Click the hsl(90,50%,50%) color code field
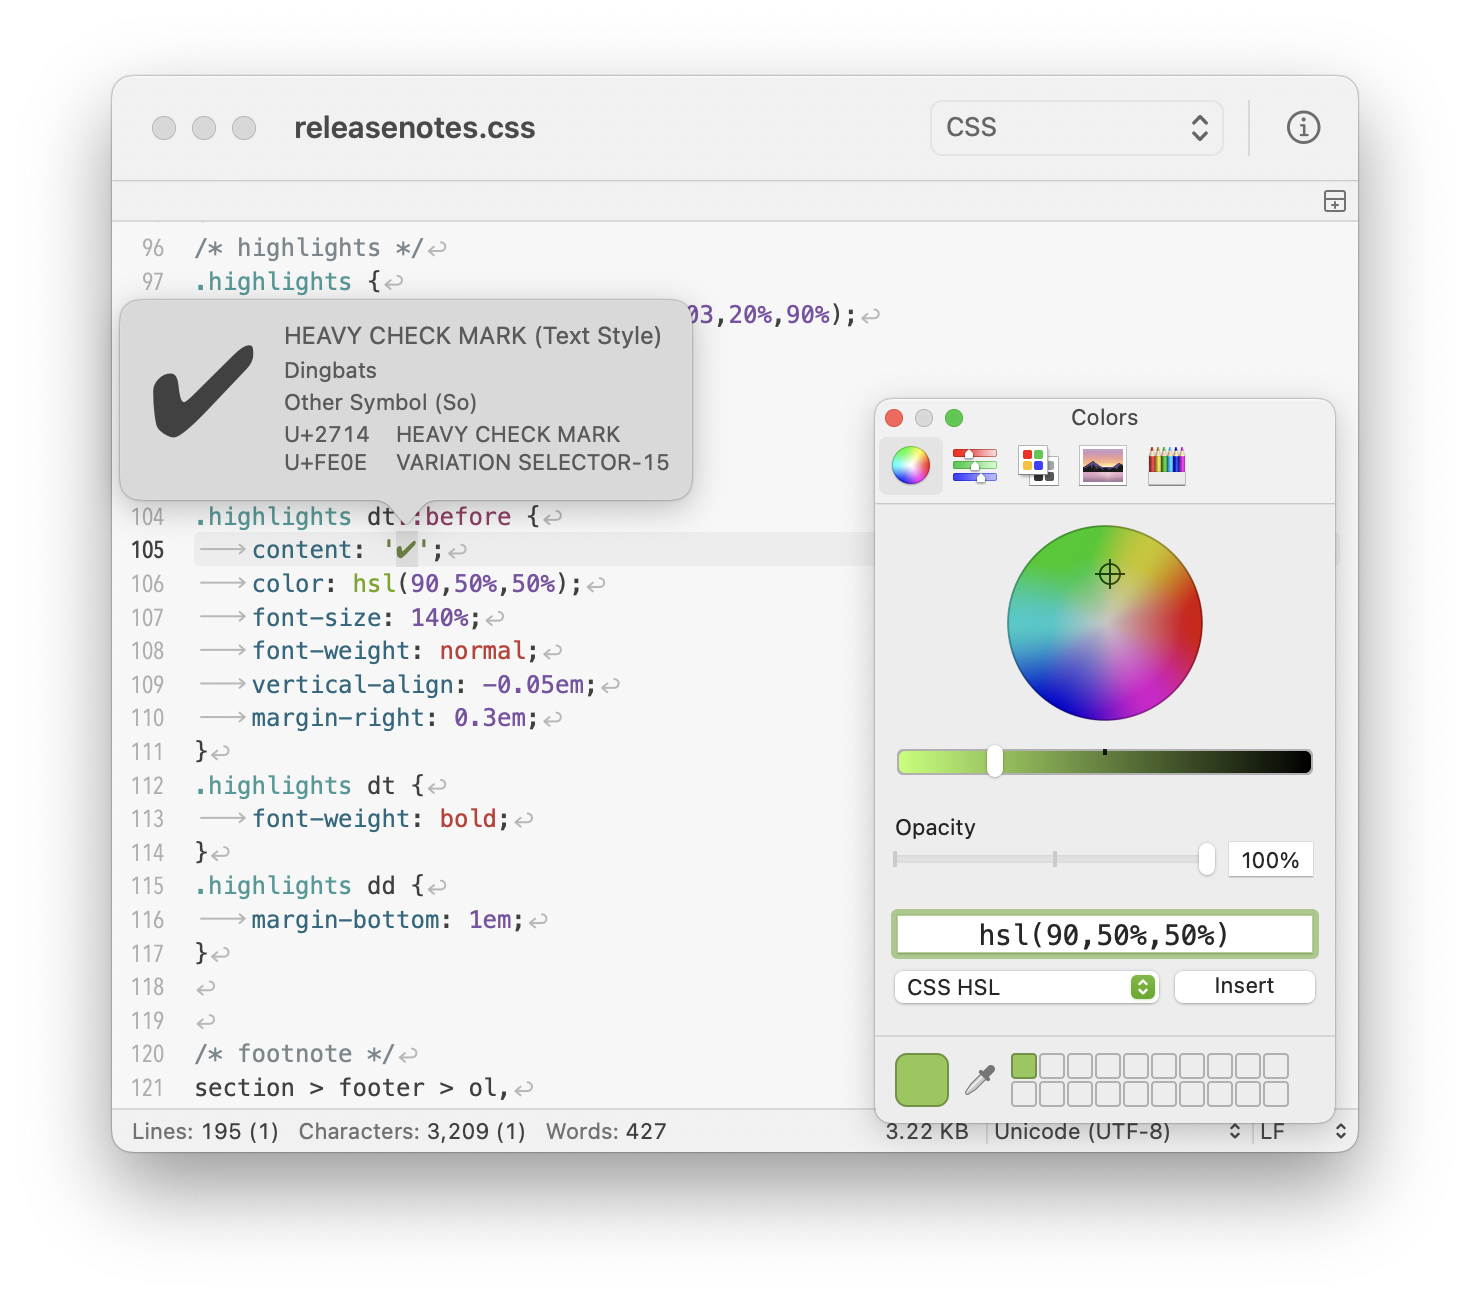The image size is (1470, 1300). pyautogui.click(x=1104, y=935)
